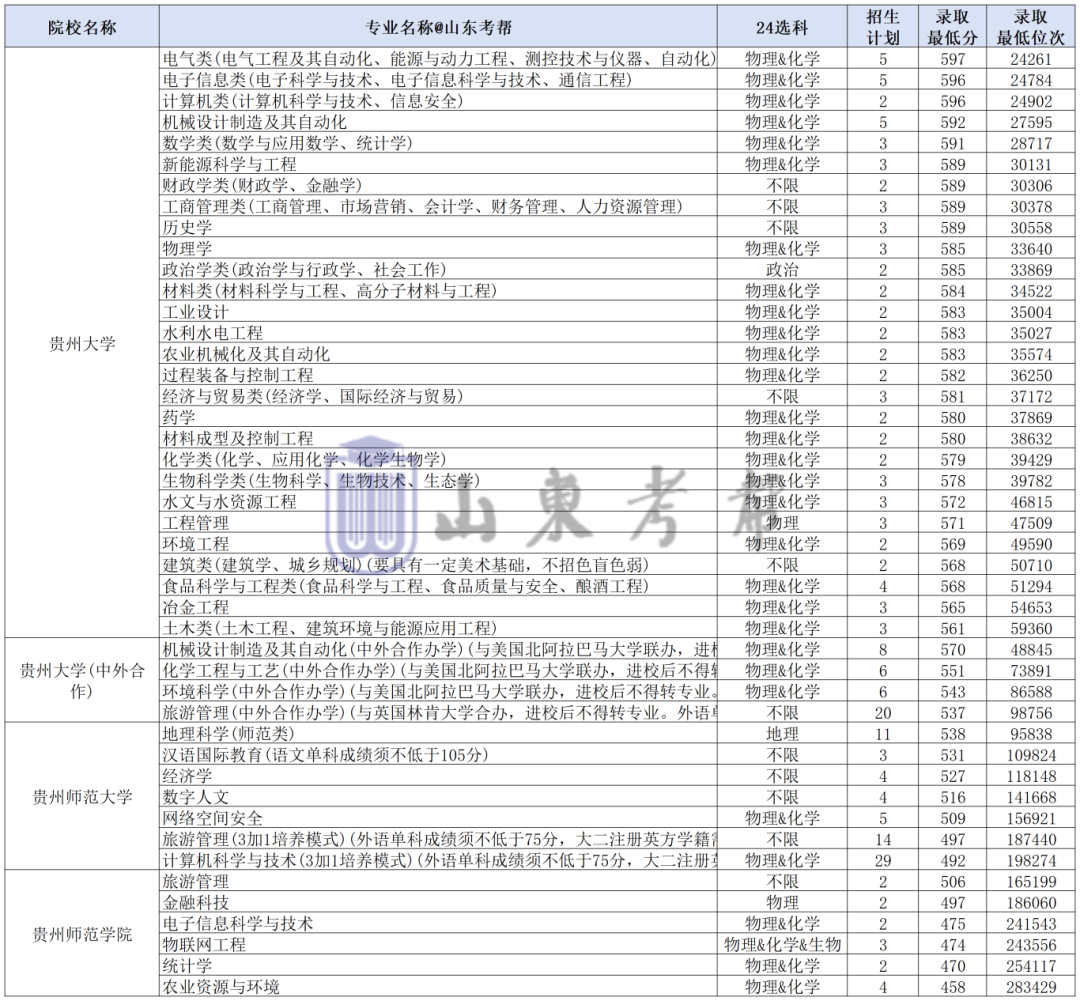Click the 政治 subject requirement cell

(782, 270)
